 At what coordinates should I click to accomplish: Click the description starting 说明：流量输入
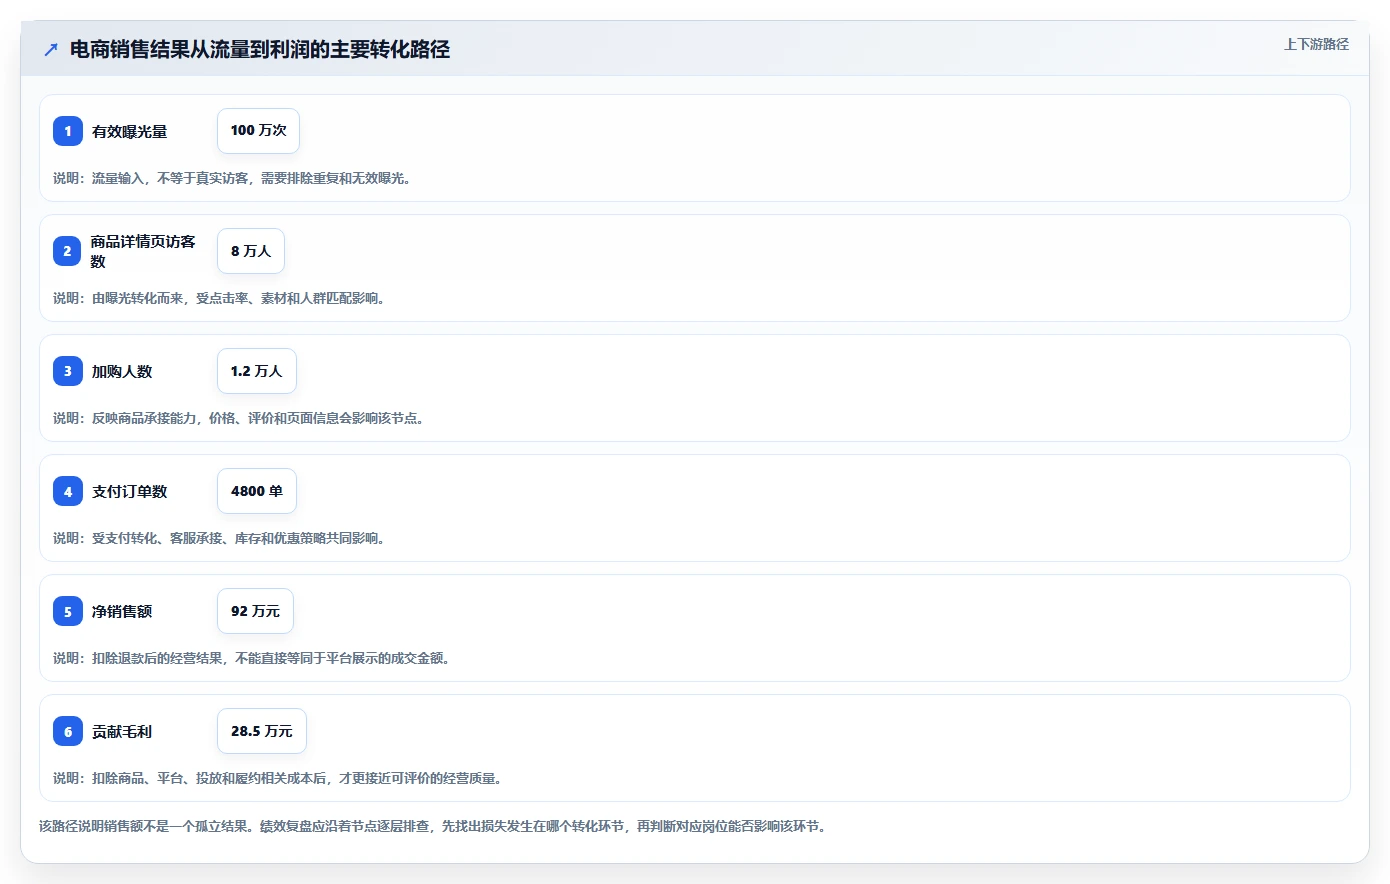point(234,178)
